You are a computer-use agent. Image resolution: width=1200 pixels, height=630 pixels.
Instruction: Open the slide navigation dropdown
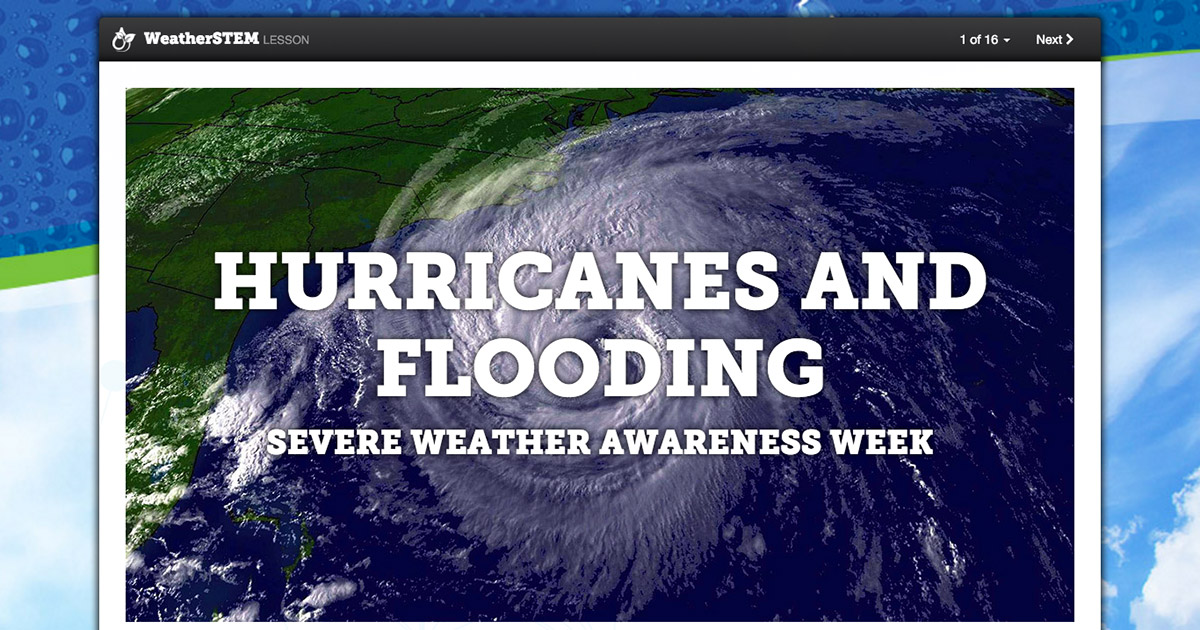pos(985,40)
